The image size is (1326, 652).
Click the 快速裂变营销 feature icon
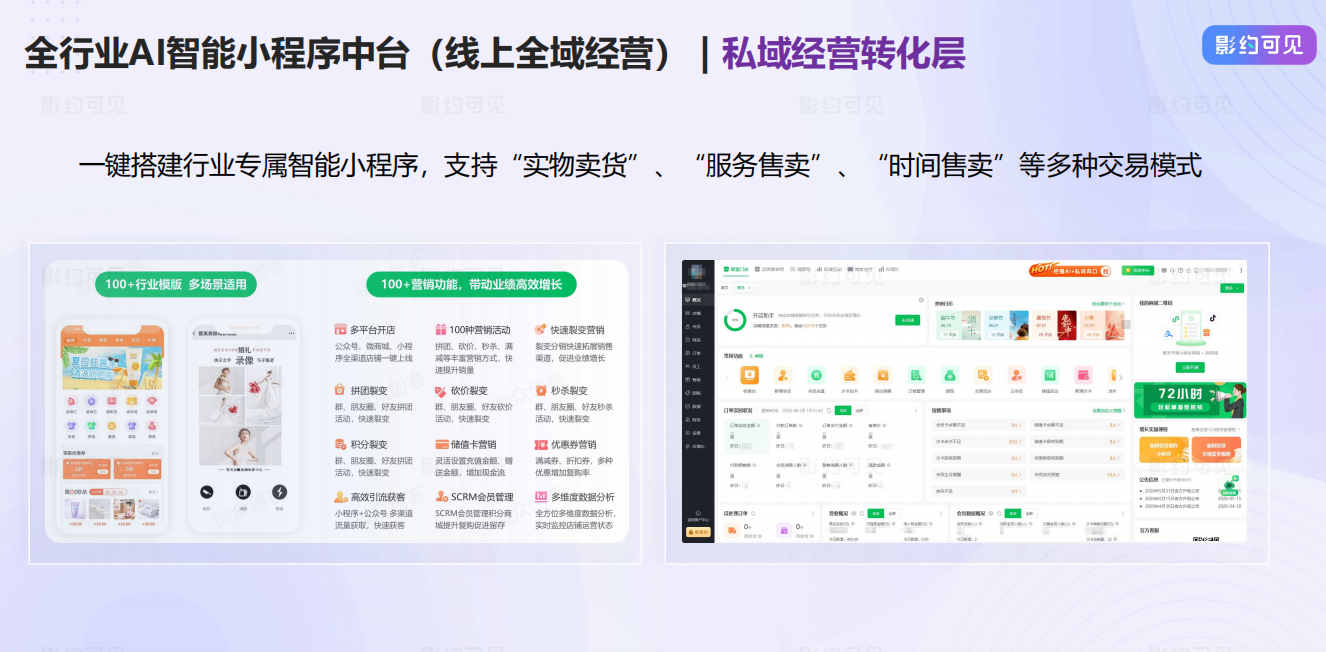(x=540, y=329)
